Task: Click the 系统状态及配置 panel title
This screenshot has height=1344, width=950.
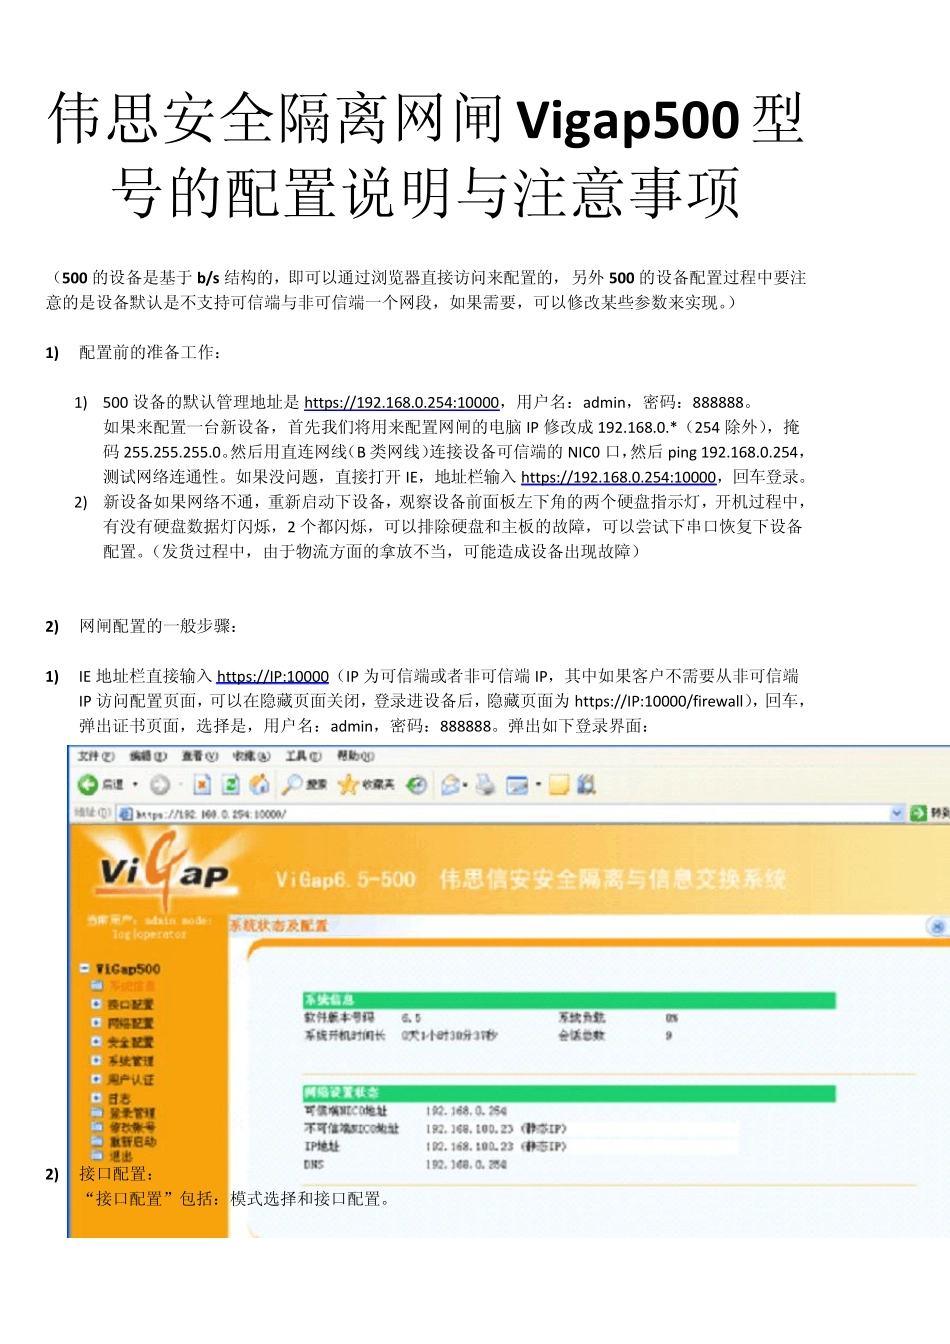Action: pos(279,926)
